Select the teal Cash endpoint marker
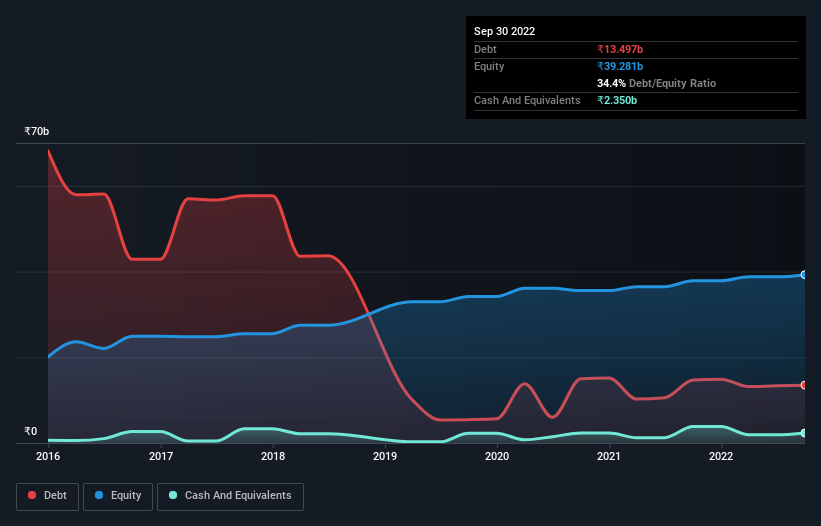This screenshot has height=526, width=821. 804,433
